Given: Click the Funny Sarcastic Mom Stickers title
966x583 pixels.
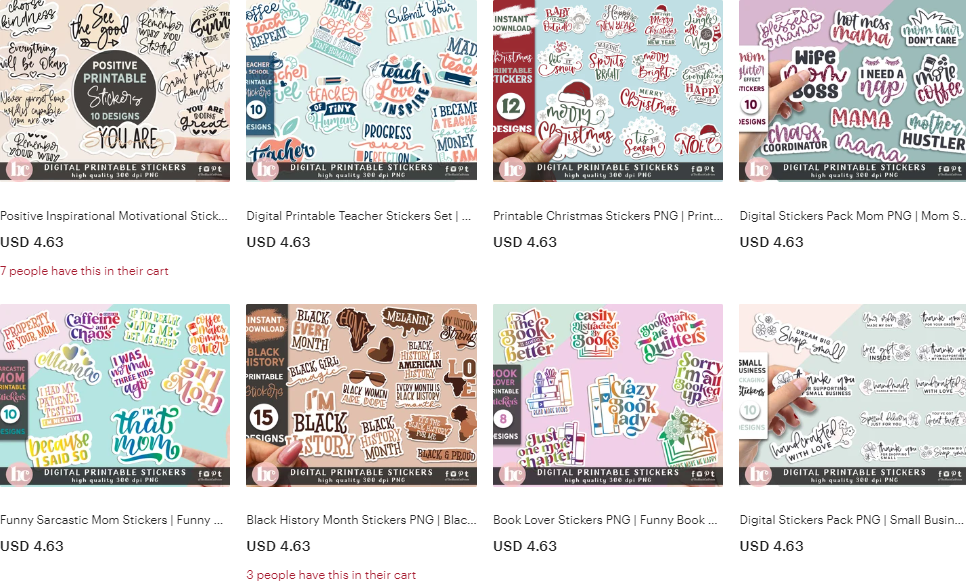Looking at the screenshot, I should [112, 520].
